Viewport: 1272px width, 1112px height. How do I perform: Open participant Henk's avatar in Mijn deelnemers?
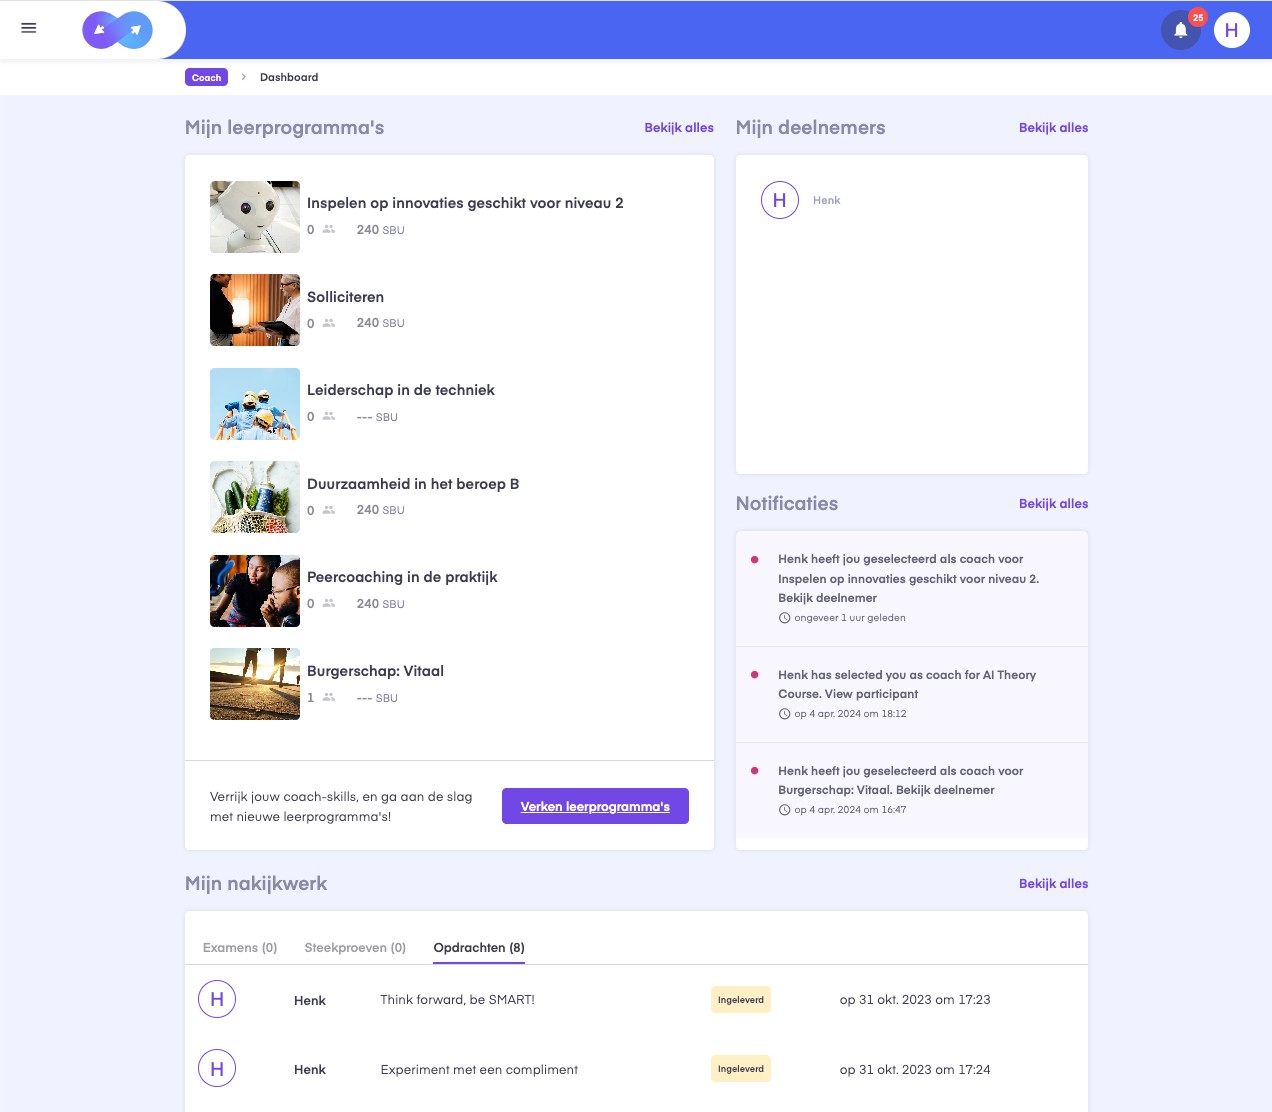(x=780, y=200)
